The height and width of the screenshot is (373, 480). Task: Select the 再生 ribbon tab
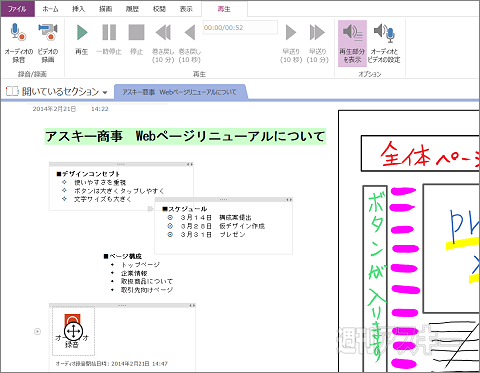224,9
